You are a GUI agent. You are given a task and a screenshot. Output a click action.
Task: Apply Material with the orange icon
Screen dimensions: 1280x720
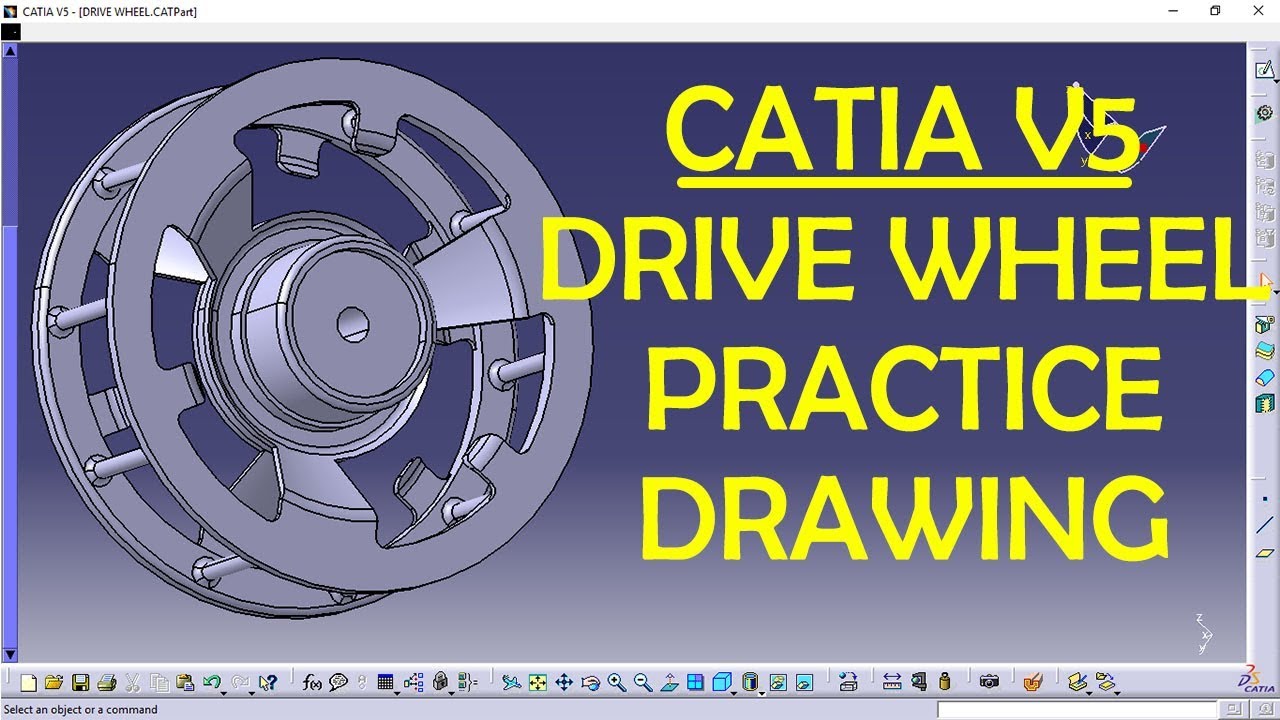click(1033, 683)
